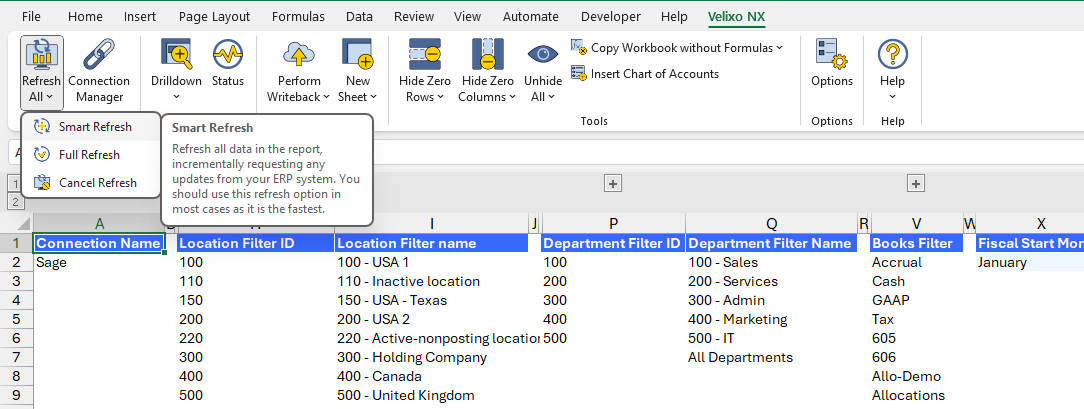Screen dimensions: 1084x409
Task: Open the Refresh All dropdown button
Action: (41, 73)
